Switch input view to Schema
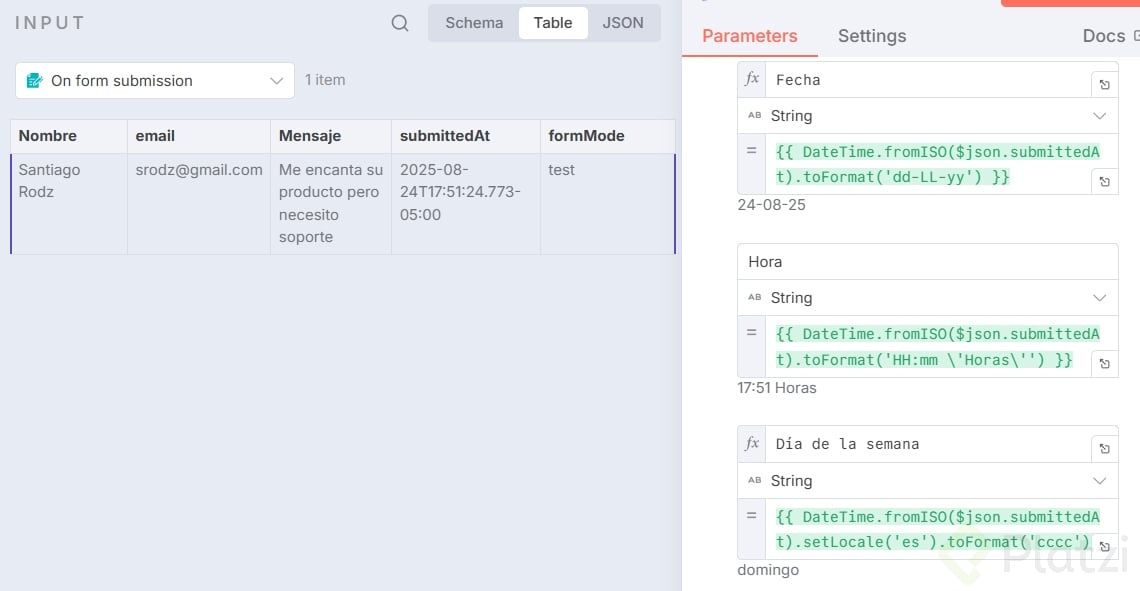This screenshot has height=591, width=1140. (474, 23)
